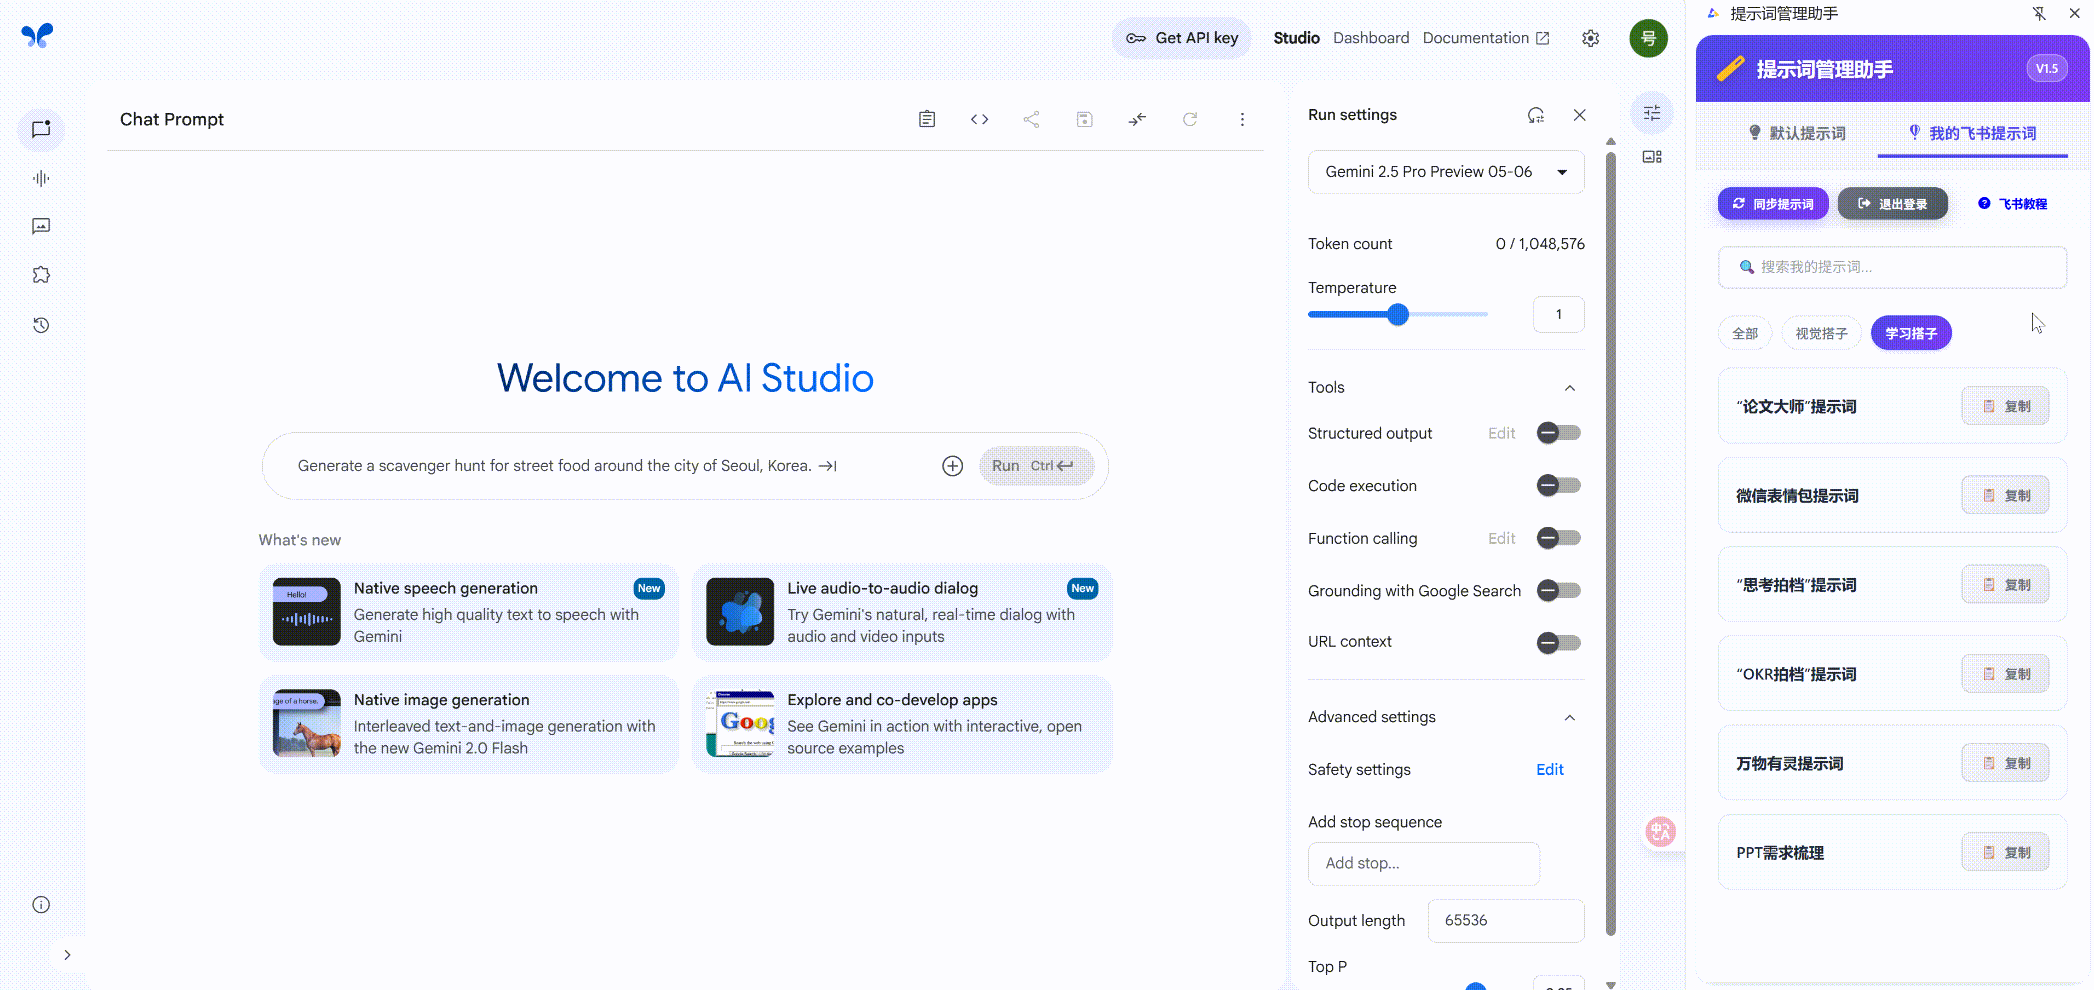Toggle Code execution switch
The height and width of the screenshot is (990, 2094).
click(x=1559, y=486)
